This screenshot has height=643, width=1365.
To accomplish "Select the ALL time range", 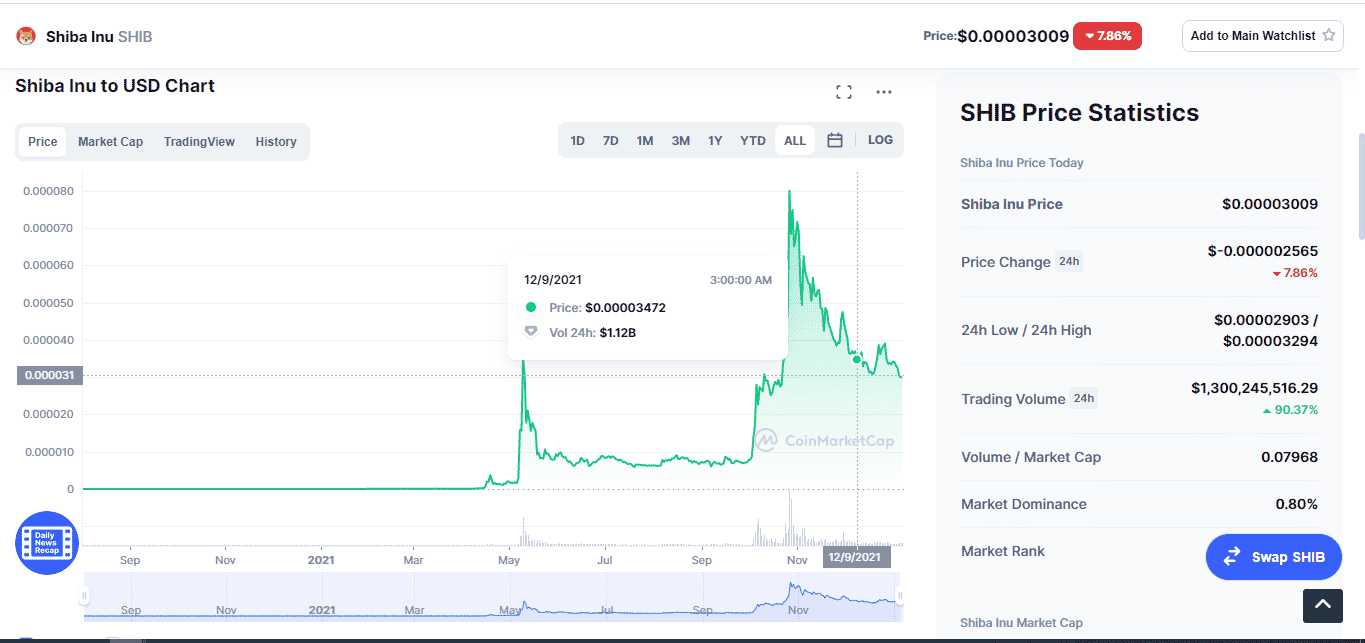I will tap(795, 141).
